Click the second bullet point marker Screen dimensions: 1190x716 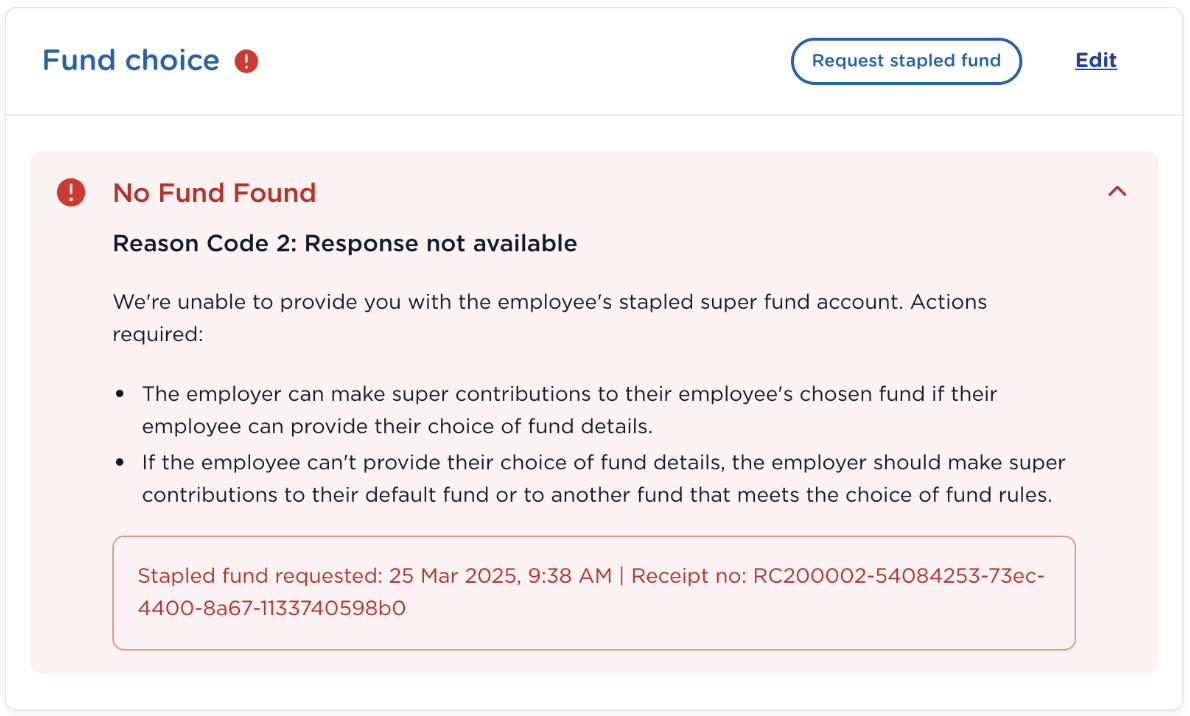point(120,463)
